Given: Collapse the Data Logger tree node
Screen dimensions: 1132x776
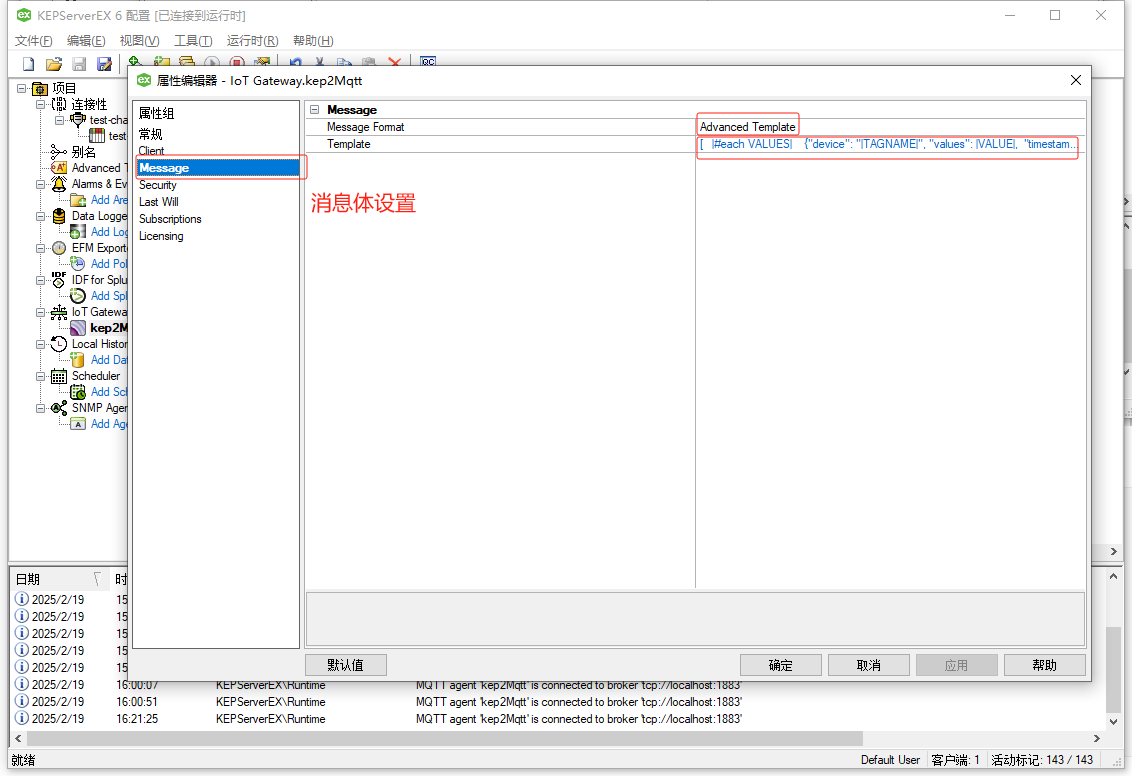Looking at the screenshot, I should [x=40, y=216].
